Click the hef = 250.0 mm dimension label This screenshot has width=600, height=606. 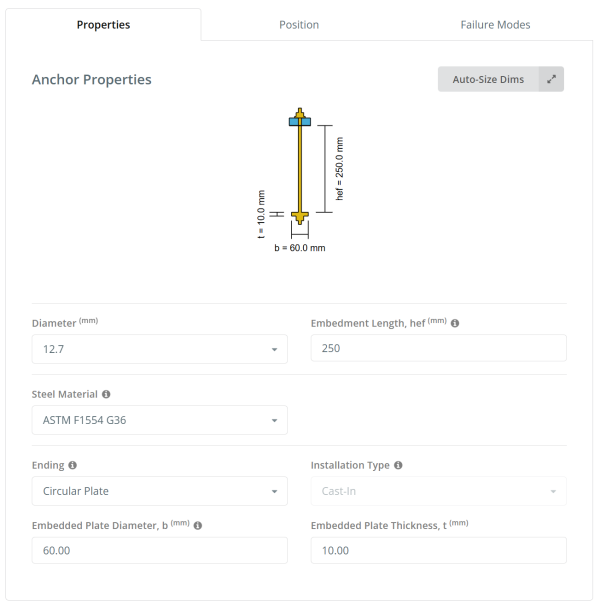[340, 168]
